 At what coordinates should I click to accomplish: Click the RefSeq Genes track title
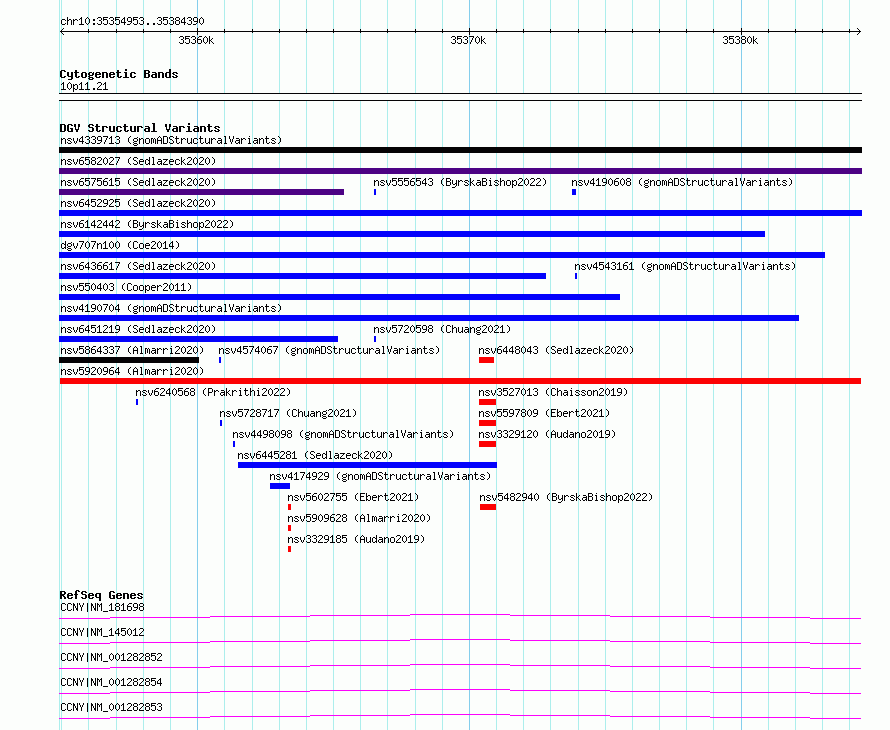[x=101, y=595]
